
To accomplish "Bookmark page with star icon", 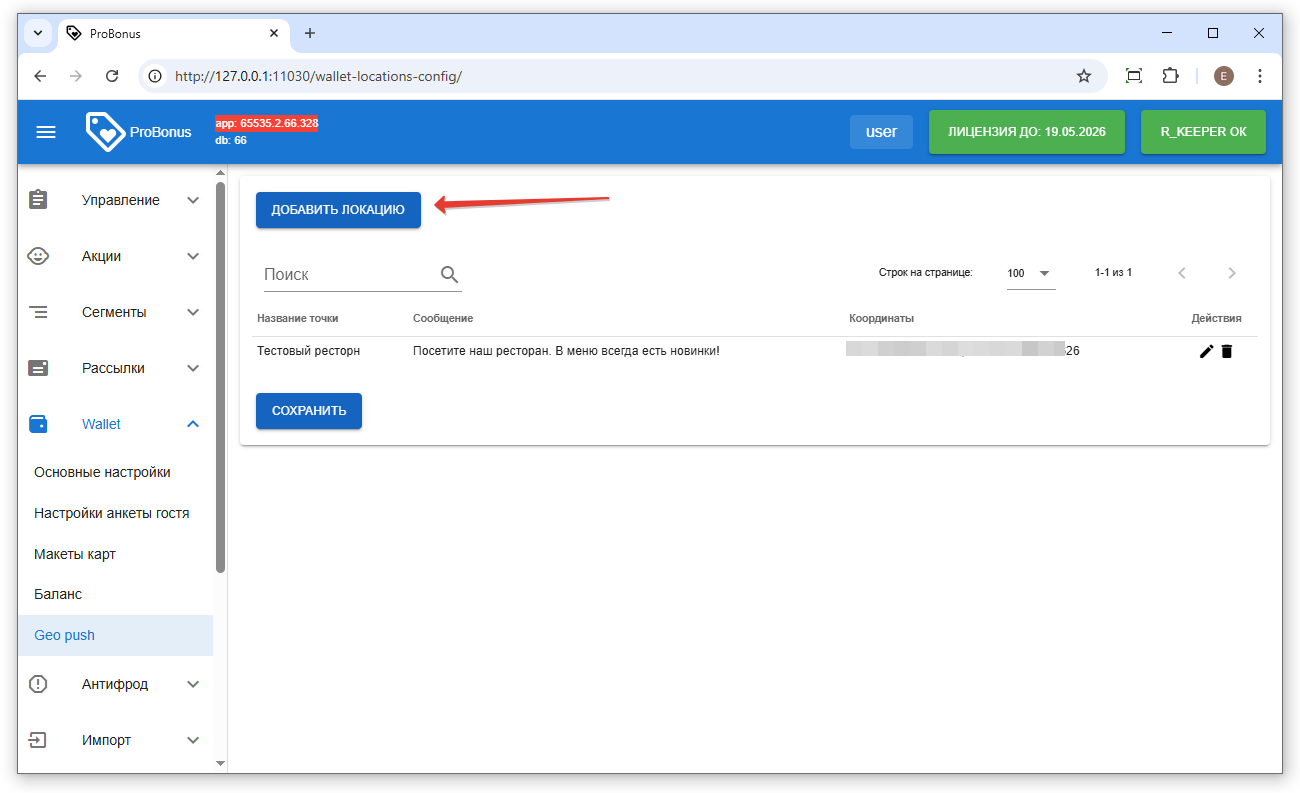I will 1083,76.
